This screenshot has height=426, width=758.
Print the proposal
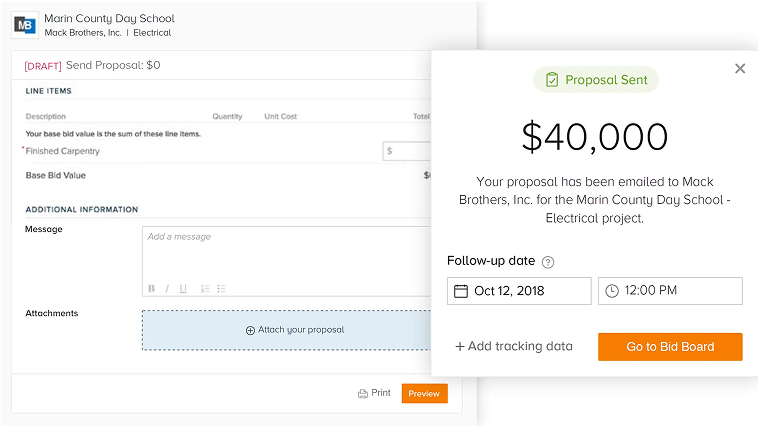point(374,393)
